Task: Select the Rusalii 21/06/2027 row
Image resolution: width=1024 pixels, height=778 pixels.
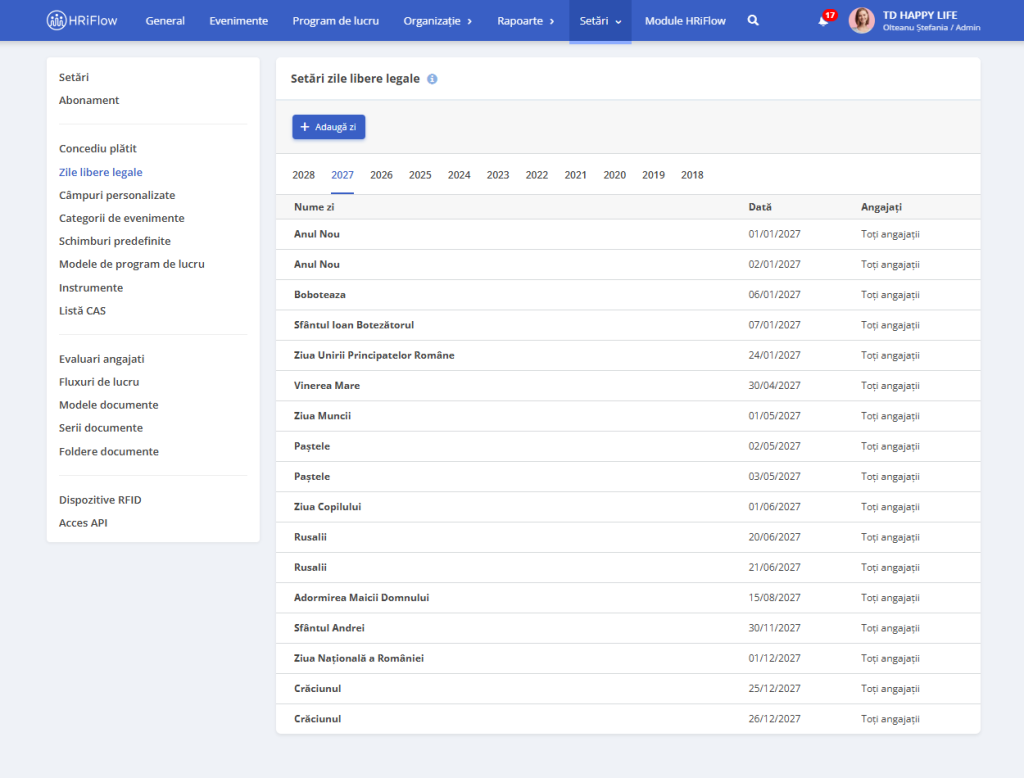Action: coord(628,567)
